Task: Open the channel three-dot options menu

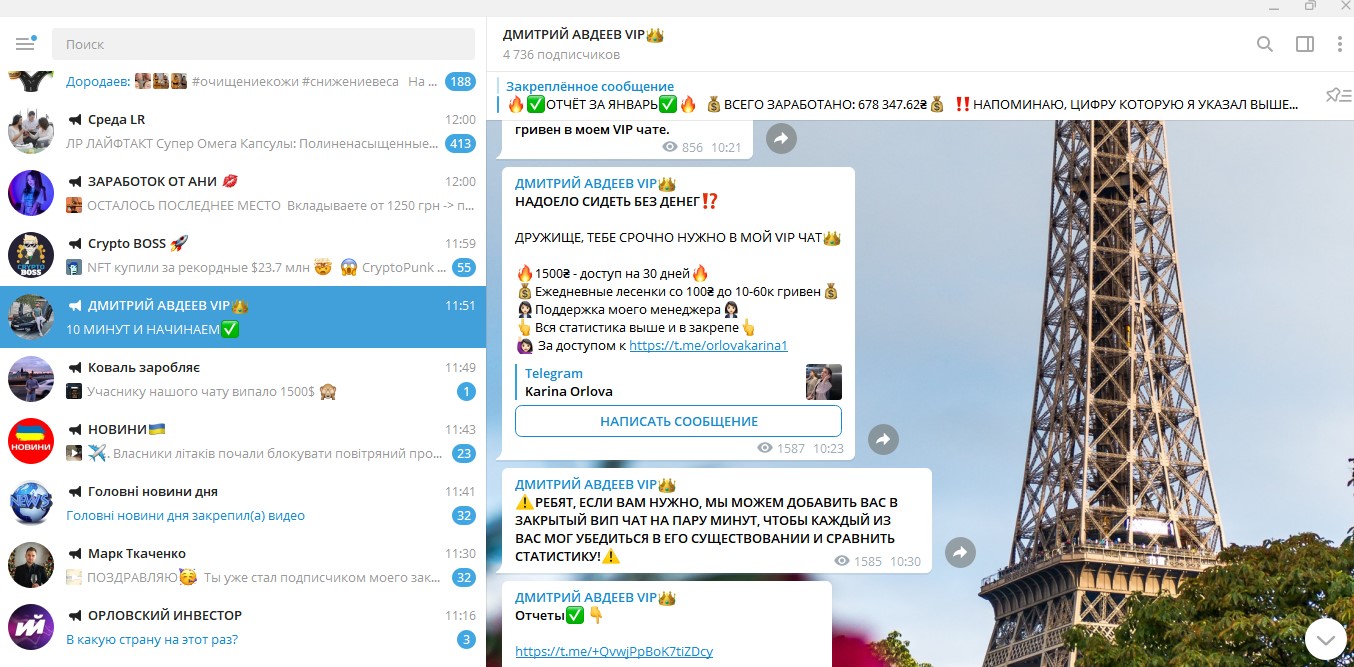Action: 1340,44
